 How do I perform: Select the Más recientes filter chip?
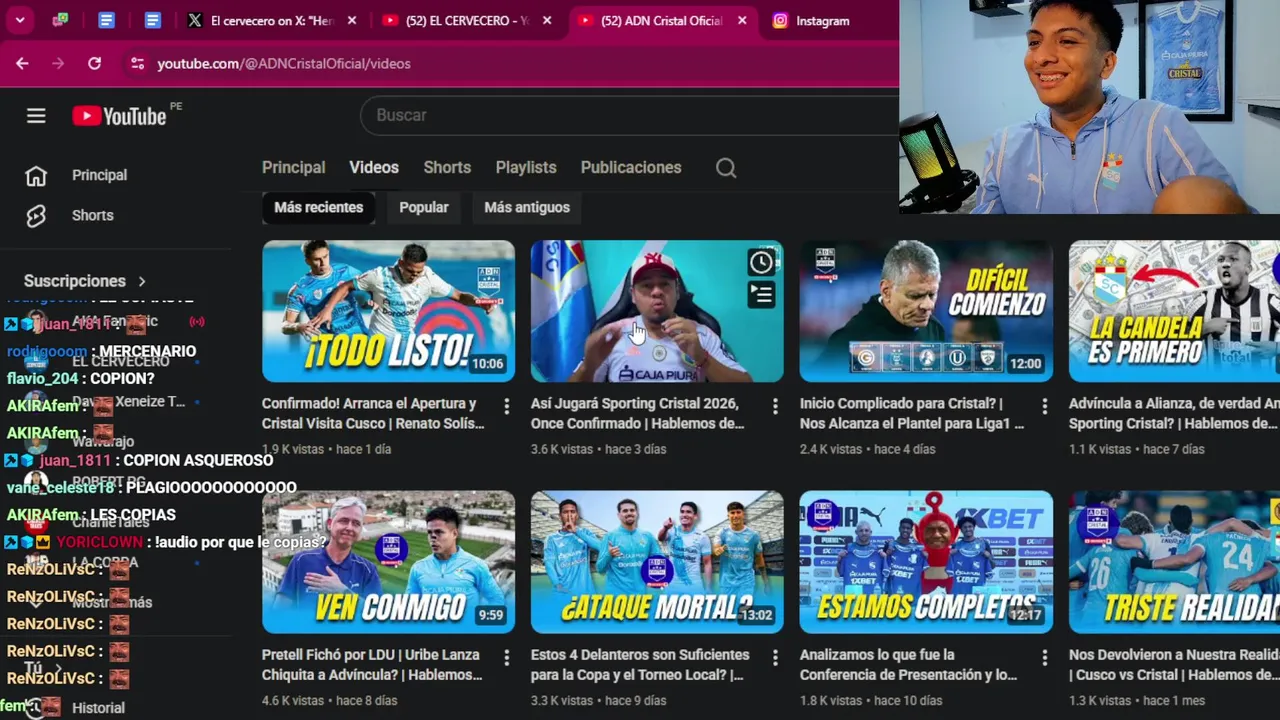point(319,207)
